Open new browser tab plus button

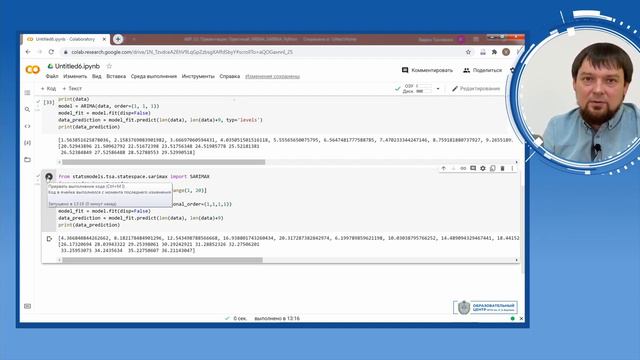pyautogui.click(x=118, y=39)
